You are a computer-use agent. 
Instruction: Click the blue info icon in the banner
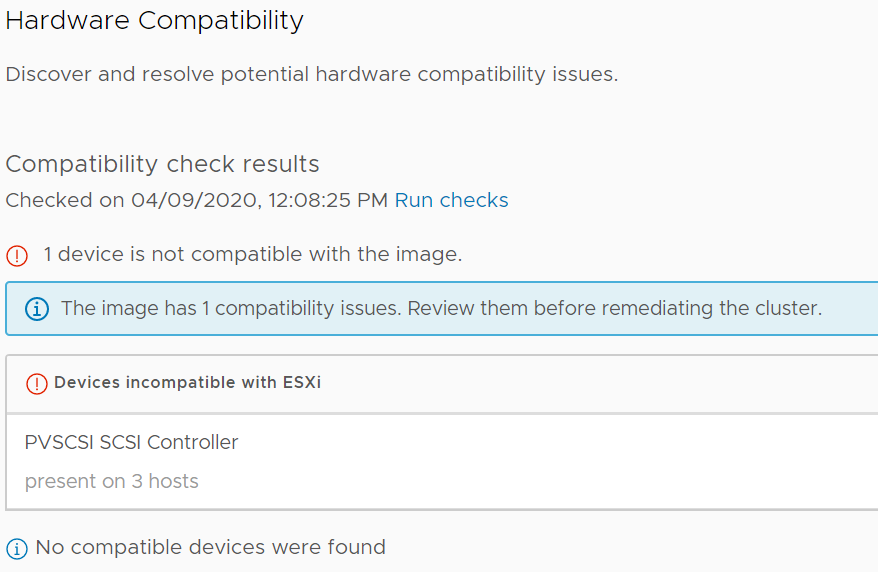pos(36,309)
